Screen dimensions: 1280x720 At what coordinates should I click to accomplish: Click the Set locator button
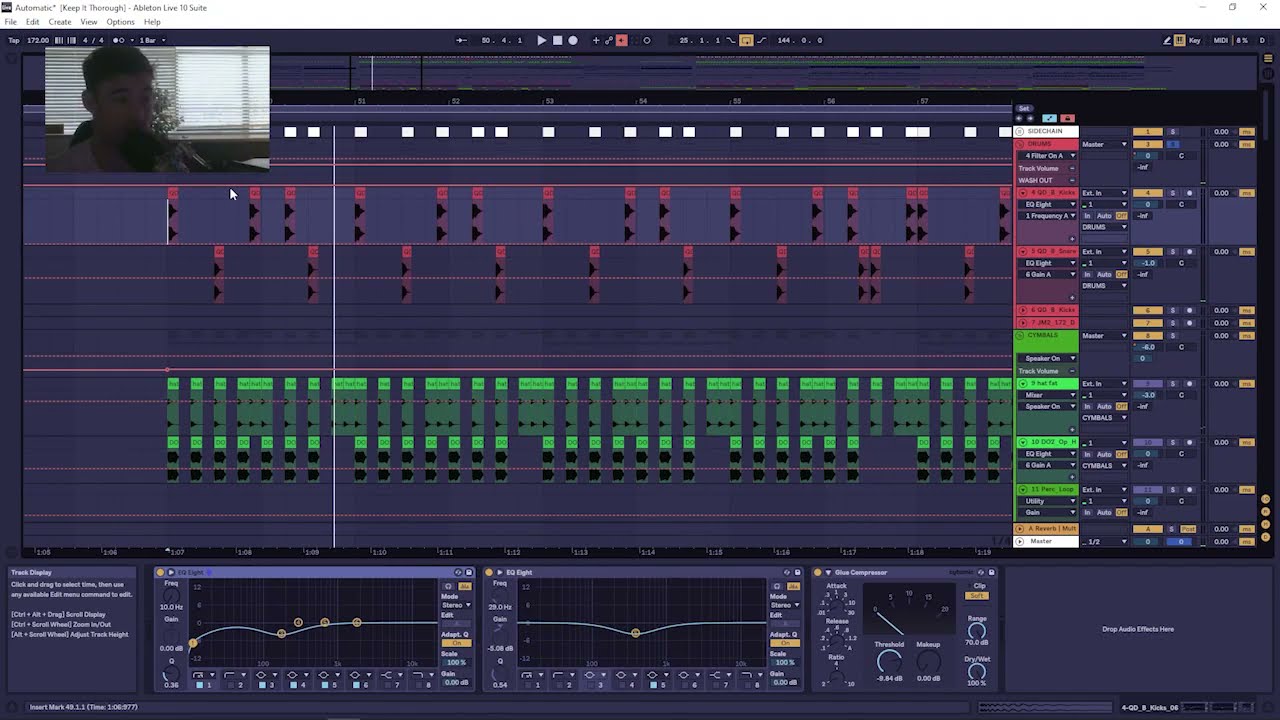coord(1023,108)
